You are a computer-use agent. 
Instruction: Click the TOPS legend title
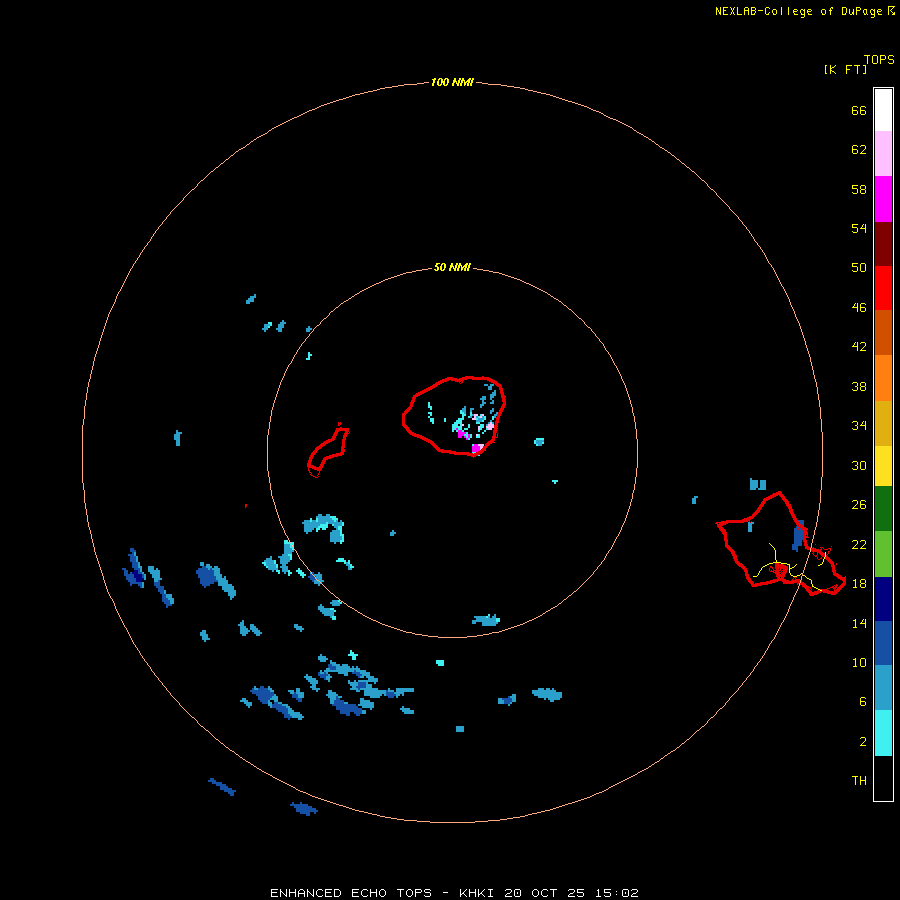pyautogui.click(x=879, y=59)
